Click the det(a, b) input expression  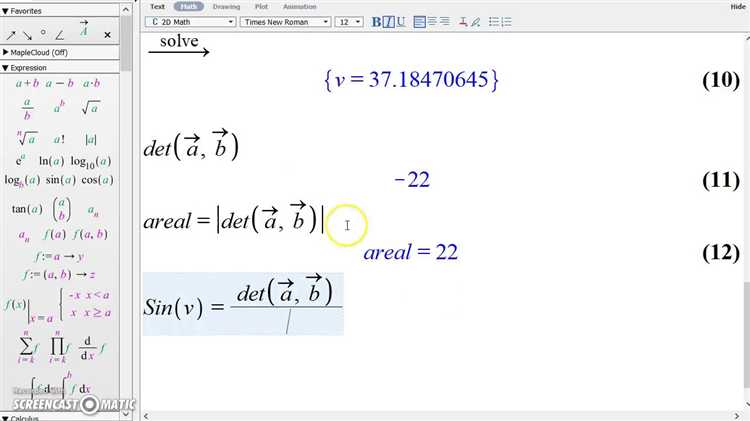click(191, 146)
